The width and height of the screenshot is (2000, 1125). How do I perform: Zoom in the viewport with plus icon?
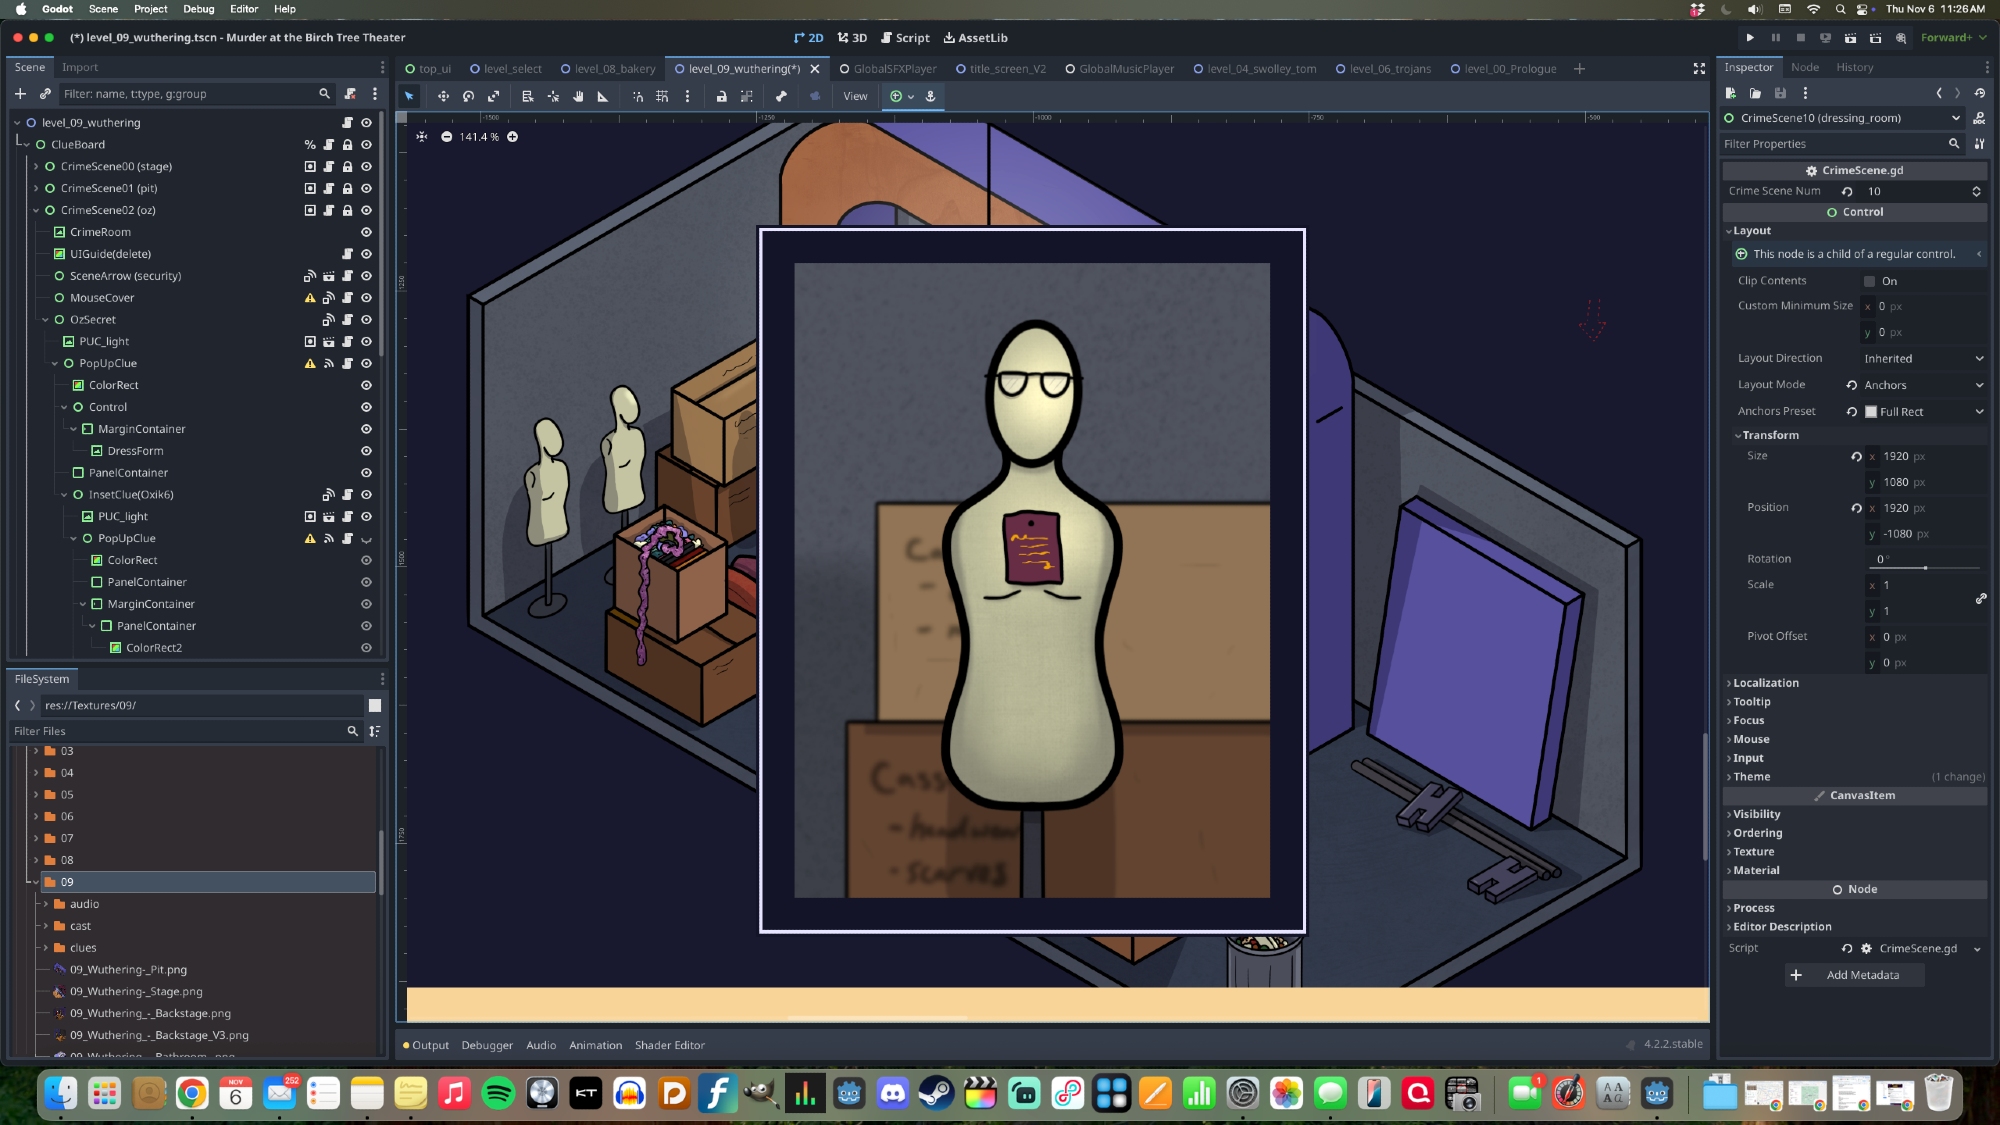pos(512,137)
